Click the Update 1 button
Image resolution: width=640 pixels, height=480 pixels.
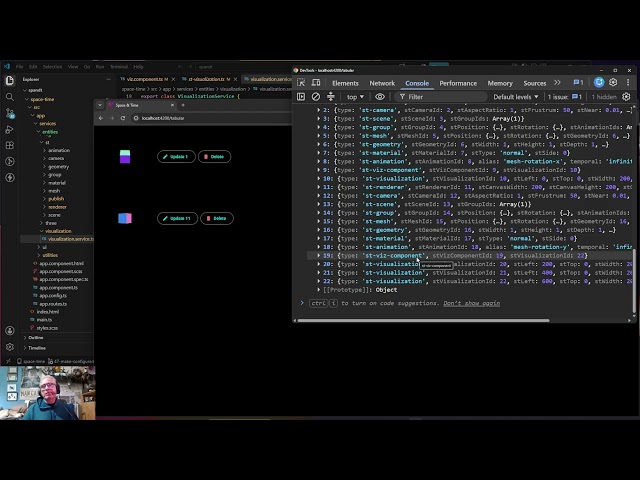[176, 157]
